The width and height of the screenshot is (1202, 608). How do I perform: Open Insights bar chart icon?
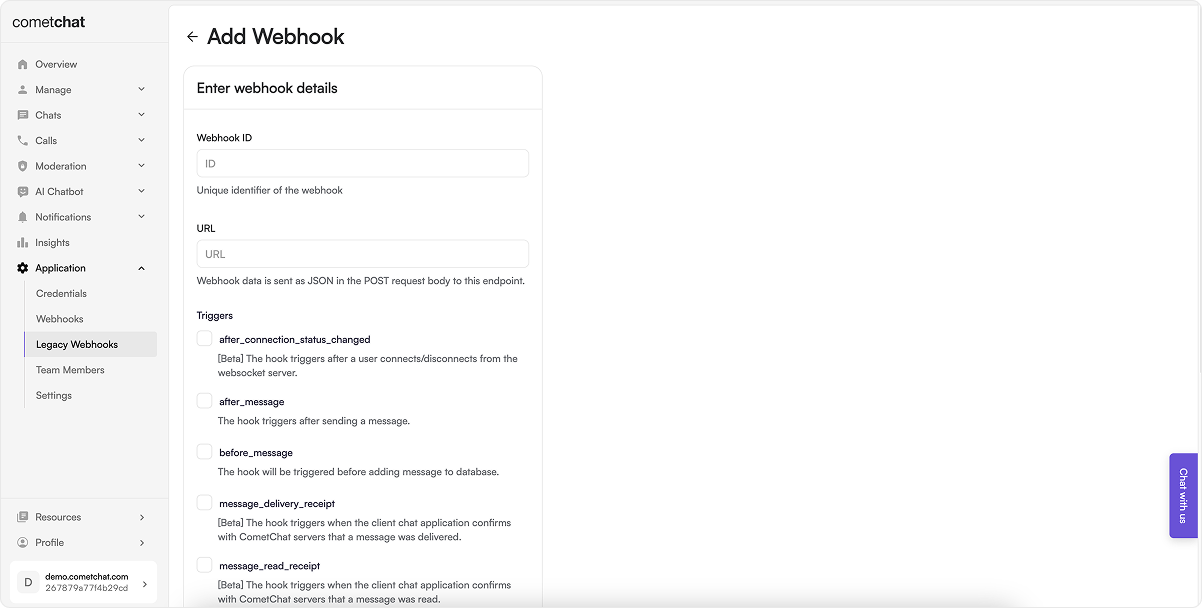(x=23, y=242)
